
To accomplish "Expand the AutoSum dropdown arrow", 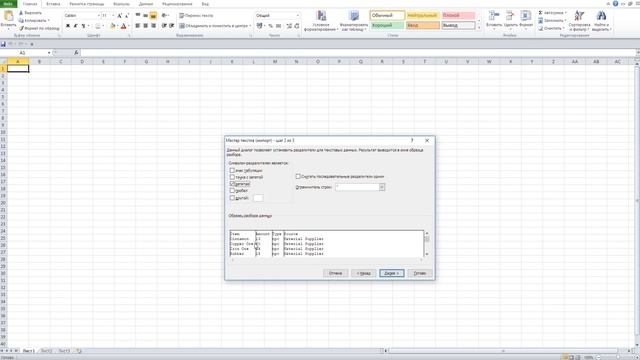I will [x=566, y=13].
